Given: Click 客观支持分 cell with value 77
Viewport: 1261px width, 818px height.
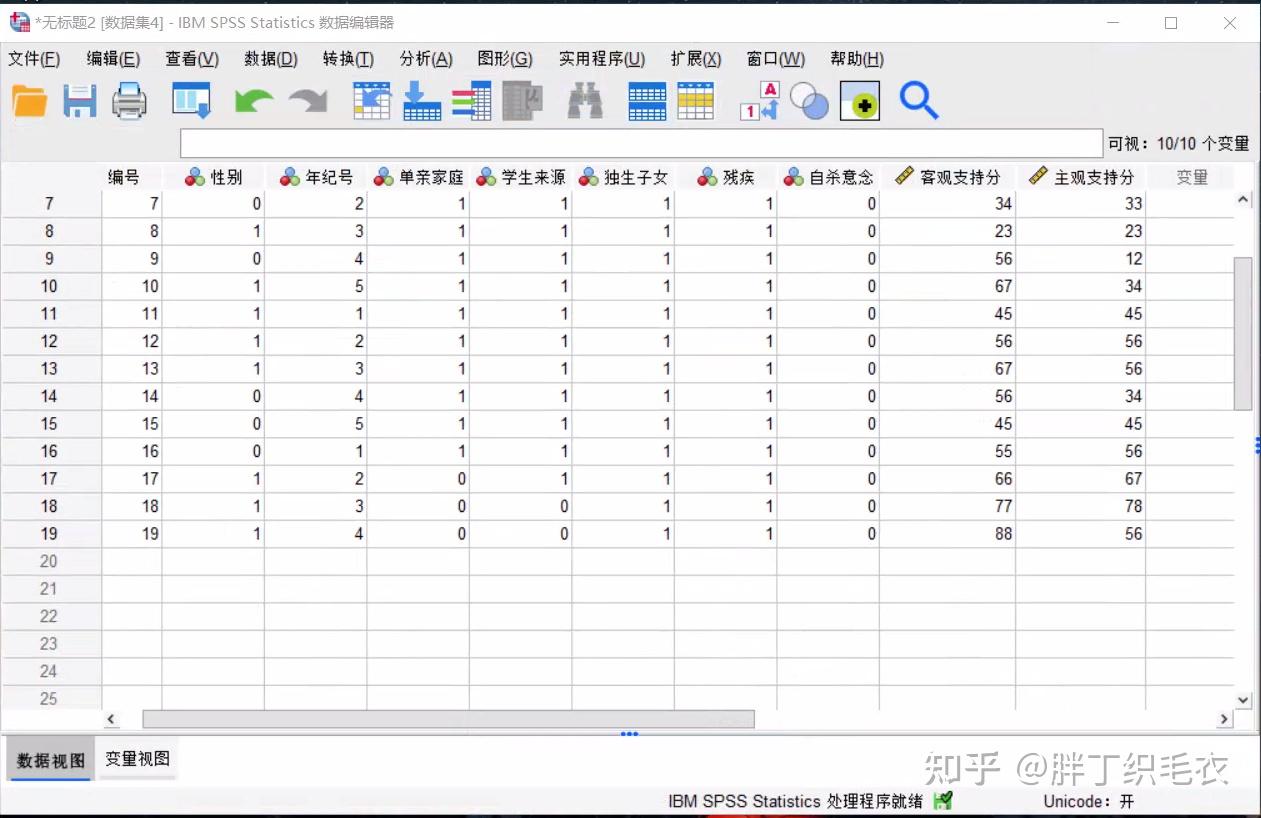Looking at the screenshot, I should click(947, 506).
